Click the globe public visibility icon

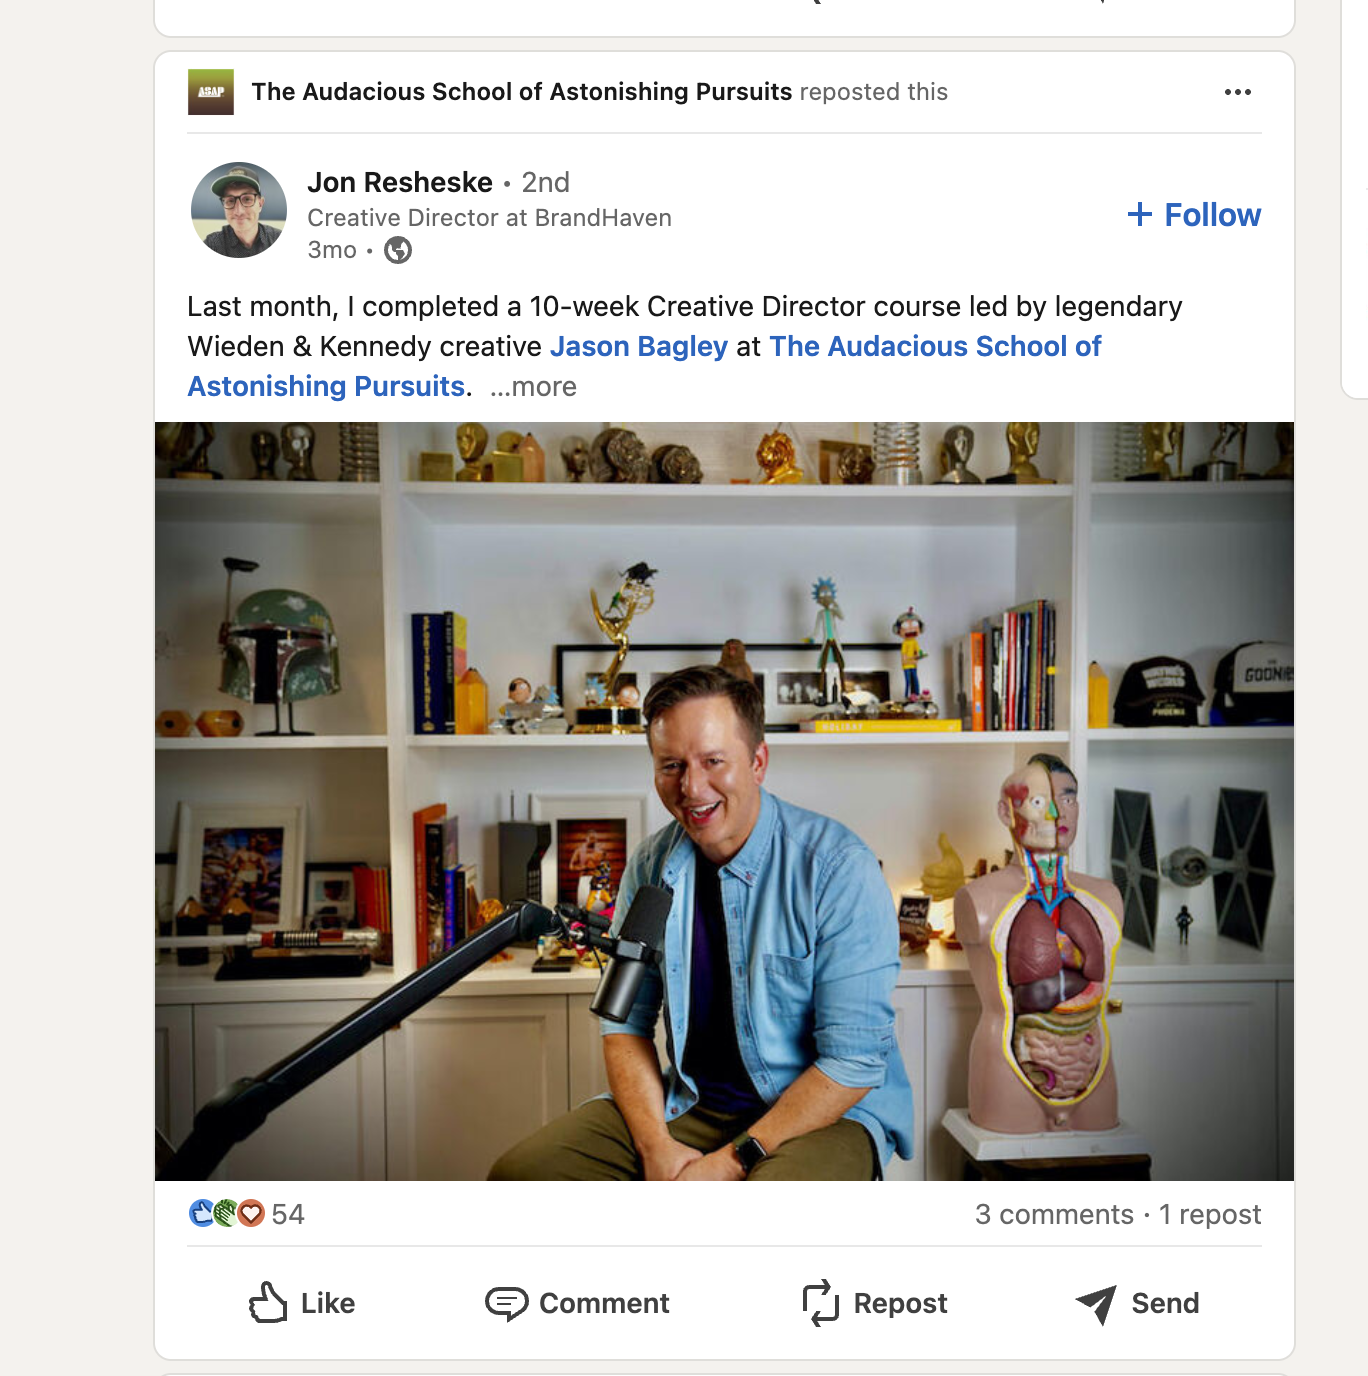tap(398, 250)
